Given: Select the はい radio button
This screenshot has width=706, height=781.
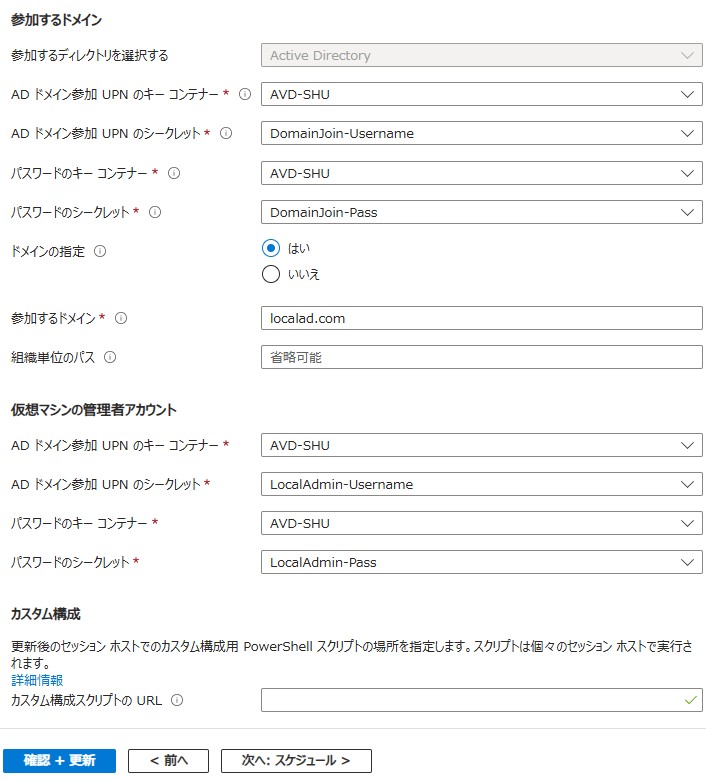Looking at the screenshot, I should pos(271,248).
